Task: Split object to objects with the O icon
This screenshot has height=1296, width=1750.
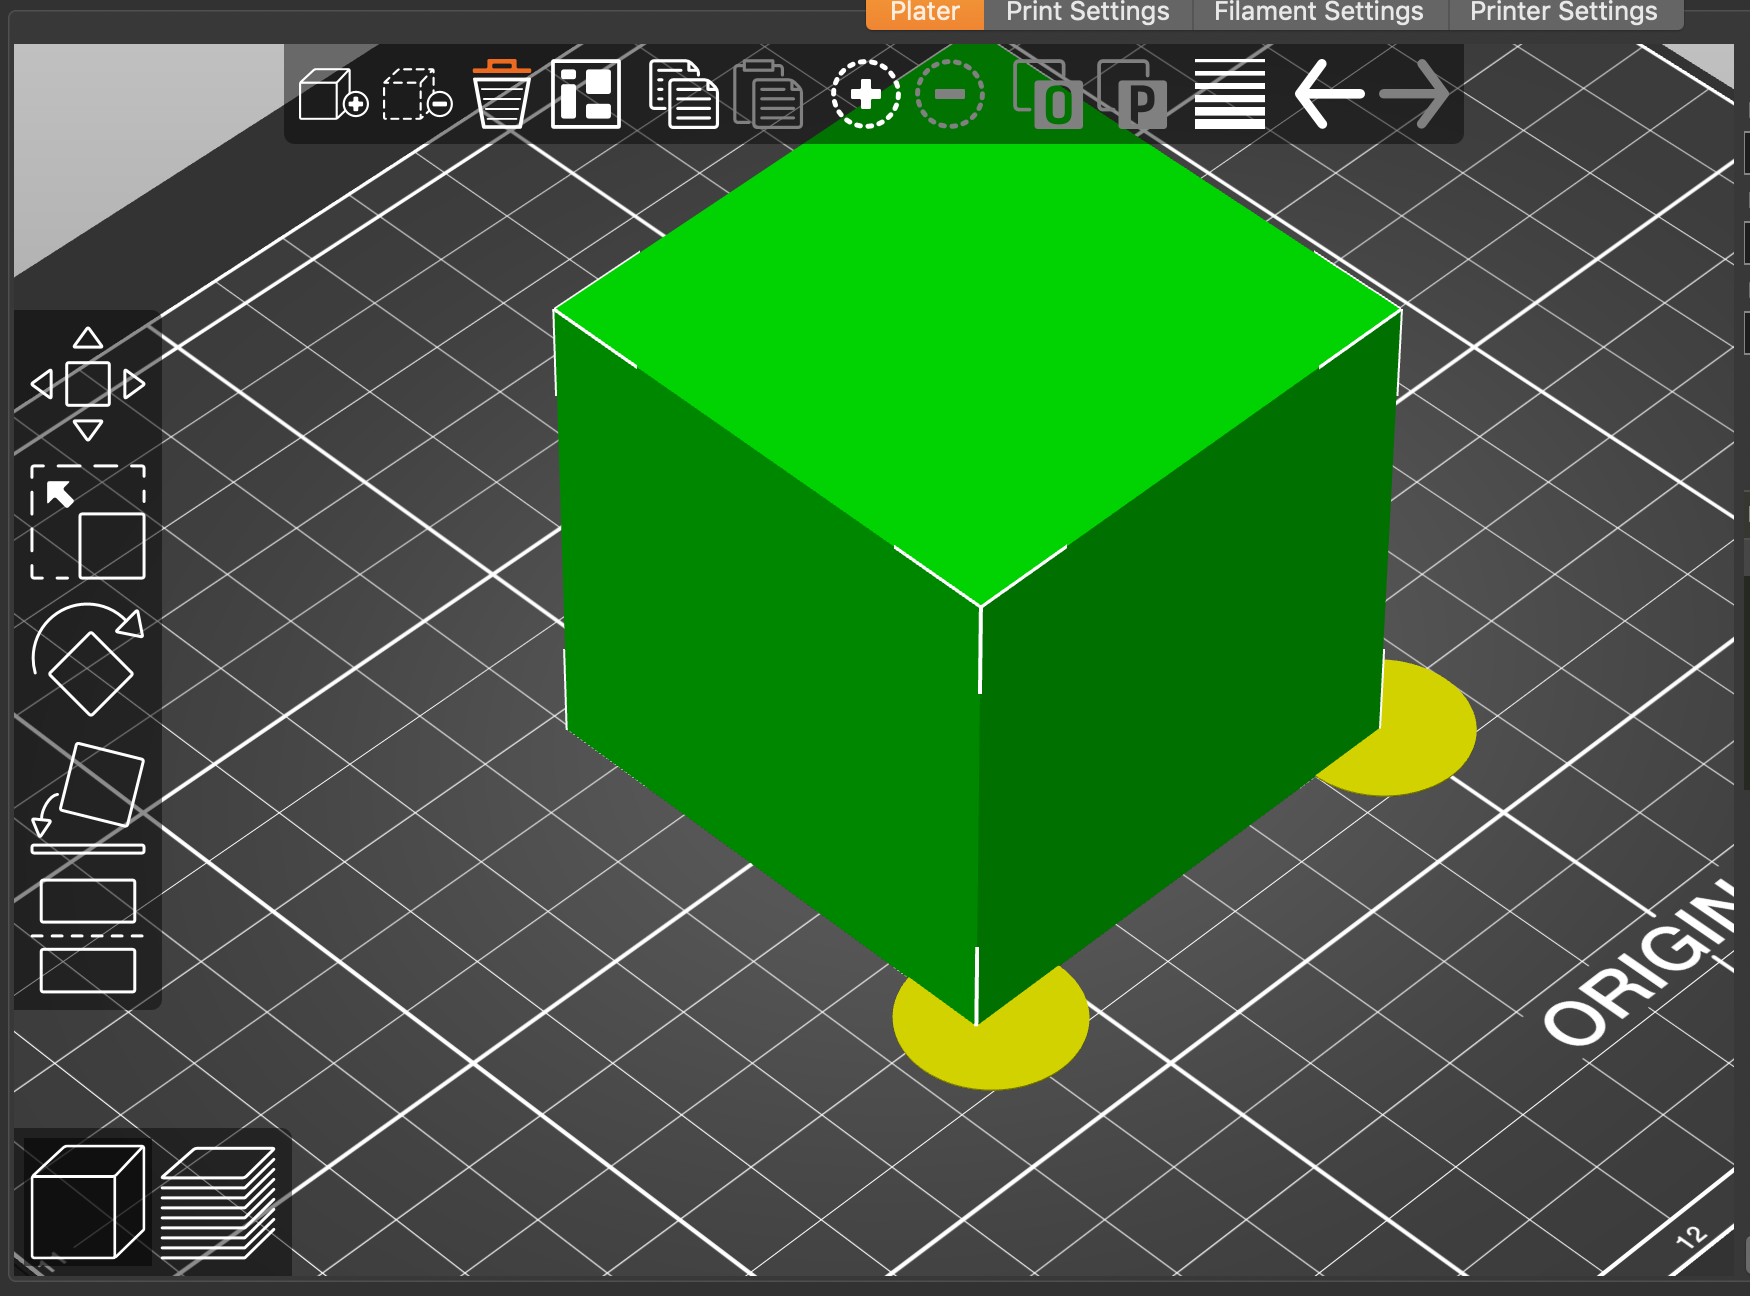Action: (1048, 95)
